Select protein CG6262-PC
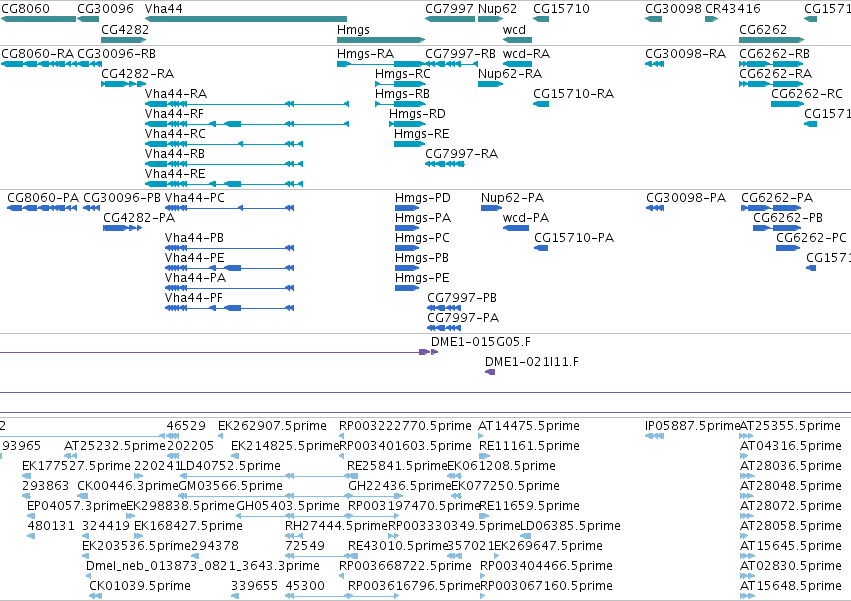This screenshot has height=601, width=851. pyautogui.click(x=811, y=238)
